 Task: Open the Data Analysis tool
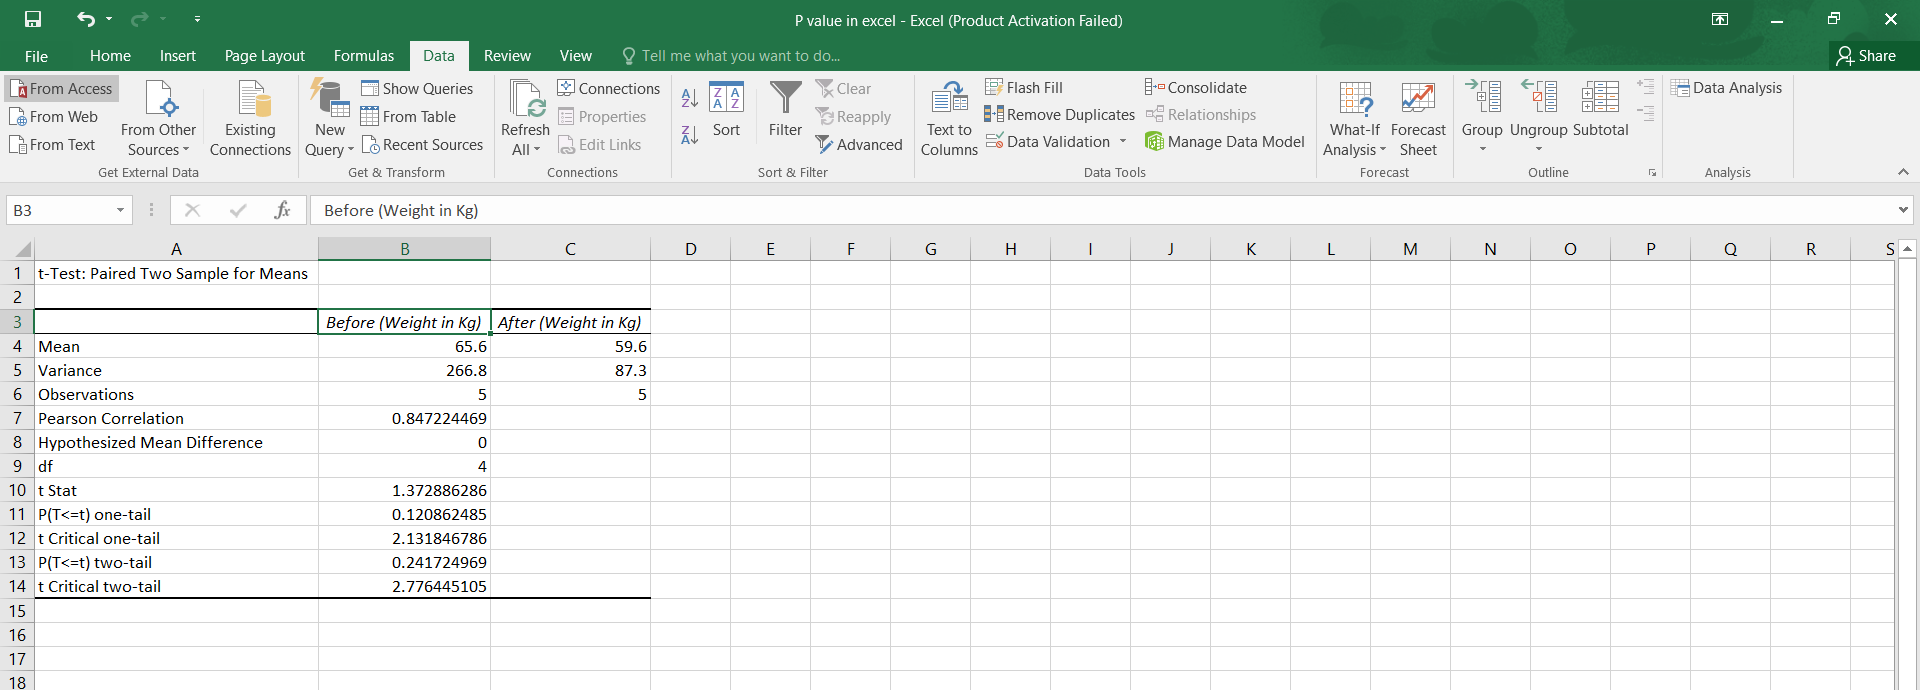(x=1727, y=88)
